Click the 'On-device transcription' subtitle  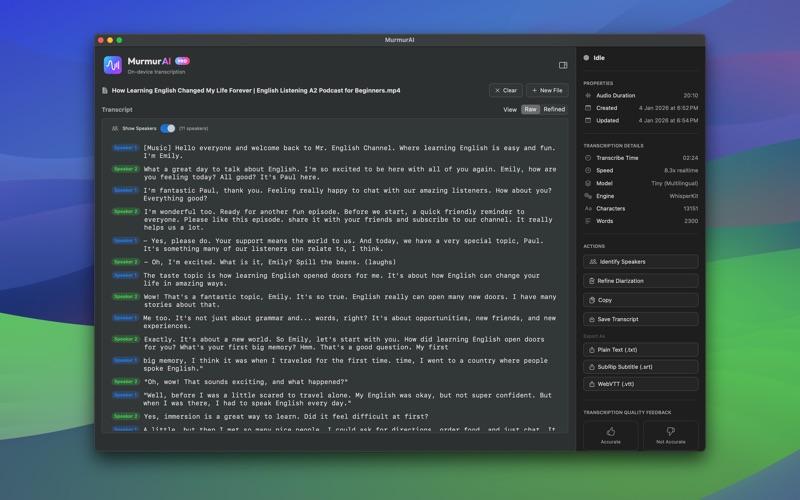click(156, 72)
